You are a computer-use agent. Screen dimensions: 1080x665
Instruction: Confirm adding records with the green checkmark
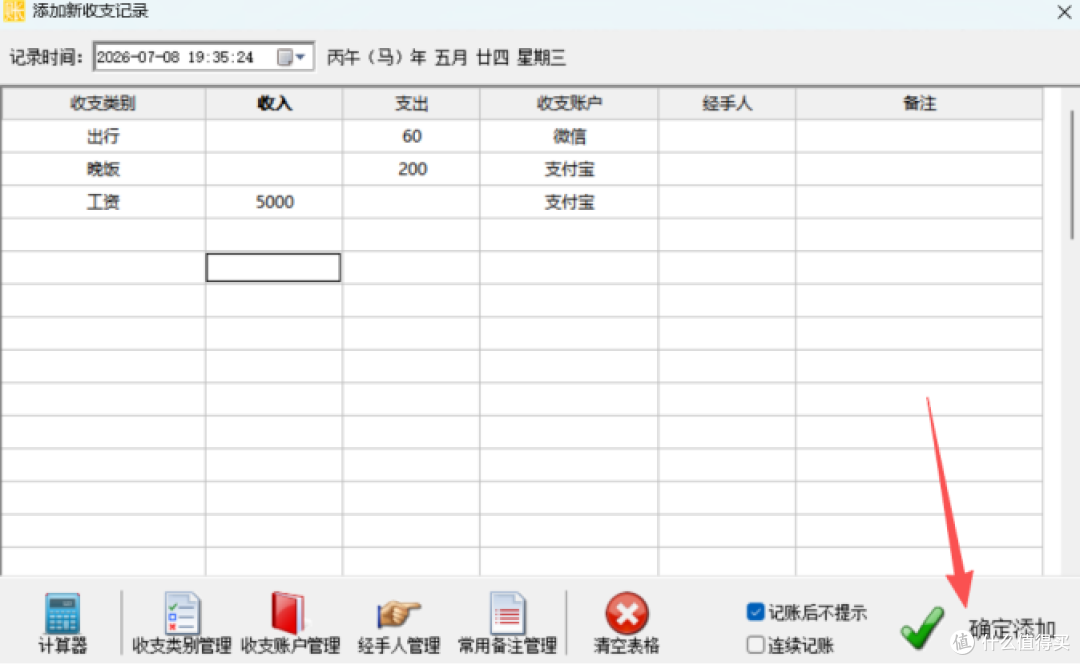(x=922, y=627)
